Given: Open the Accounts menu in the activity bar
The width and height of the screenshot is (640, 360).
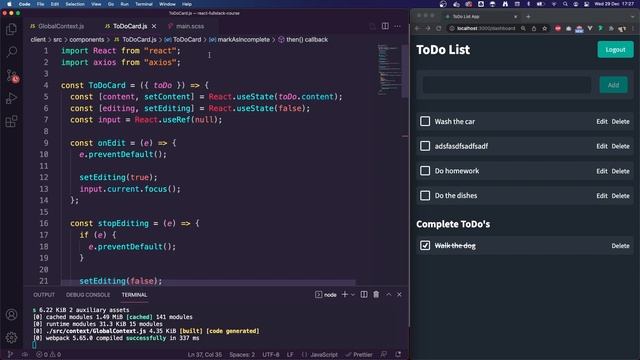Looking at the screenshot, I should point(11,315).
